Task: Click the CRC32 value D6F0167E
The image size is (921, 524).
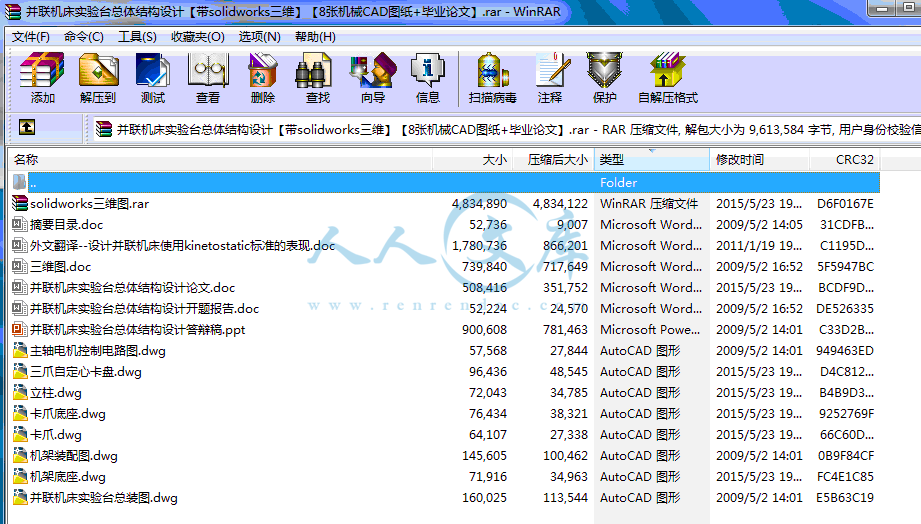Action: pos(845,204)
